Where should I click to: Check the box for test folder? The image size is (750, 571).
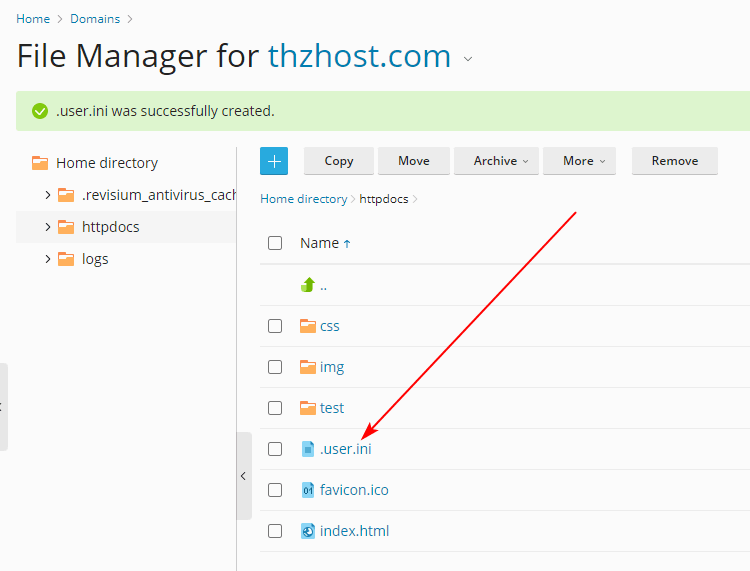click(275, 408)
